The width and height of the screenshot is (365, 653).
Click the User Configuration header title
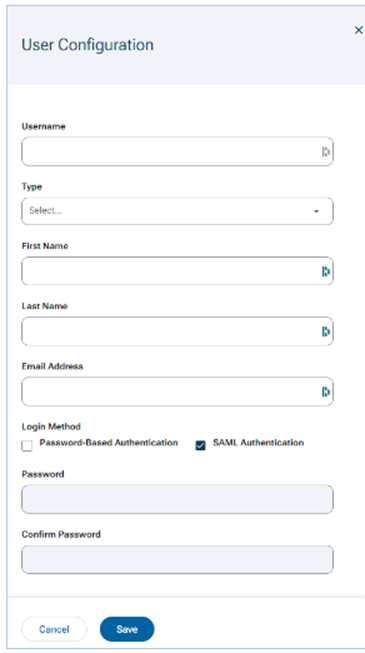pyautogui.click(x=88, y=45)
